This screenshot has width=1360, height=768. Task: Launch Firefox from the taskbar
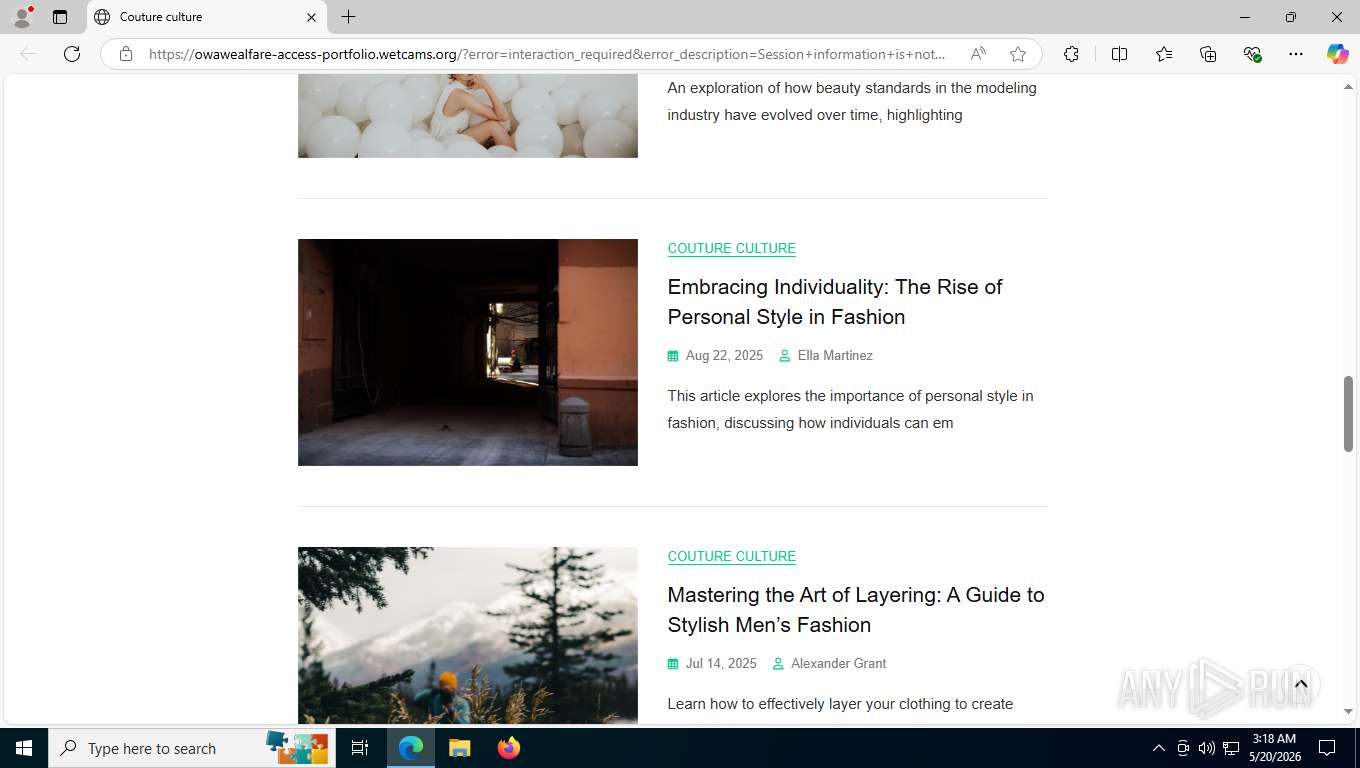(x=509, y=748)
